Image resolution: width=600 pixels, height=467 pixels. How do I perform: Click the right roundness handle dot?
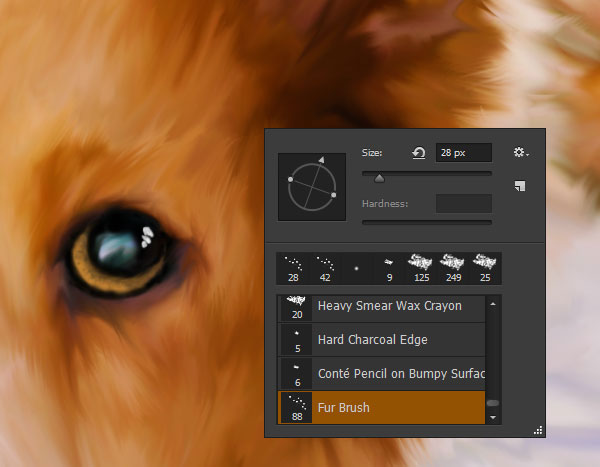(334, 195)
